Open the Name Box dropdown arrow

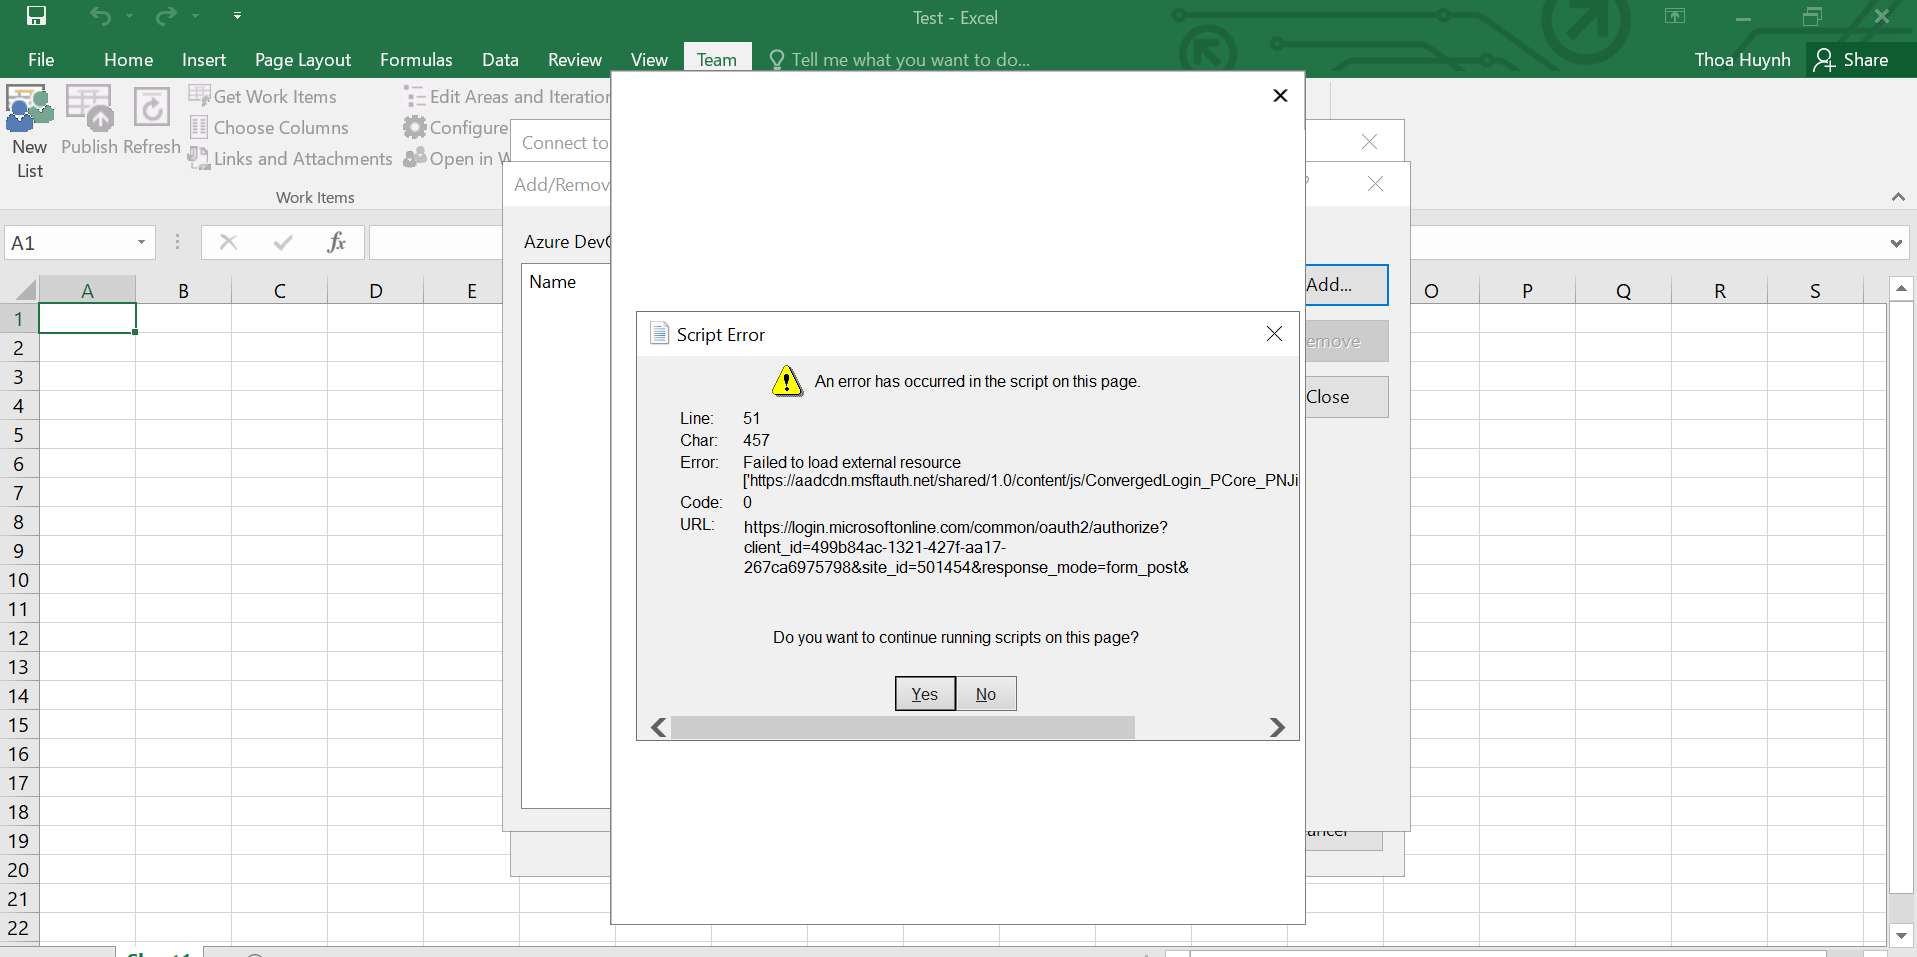pos(142,243)
